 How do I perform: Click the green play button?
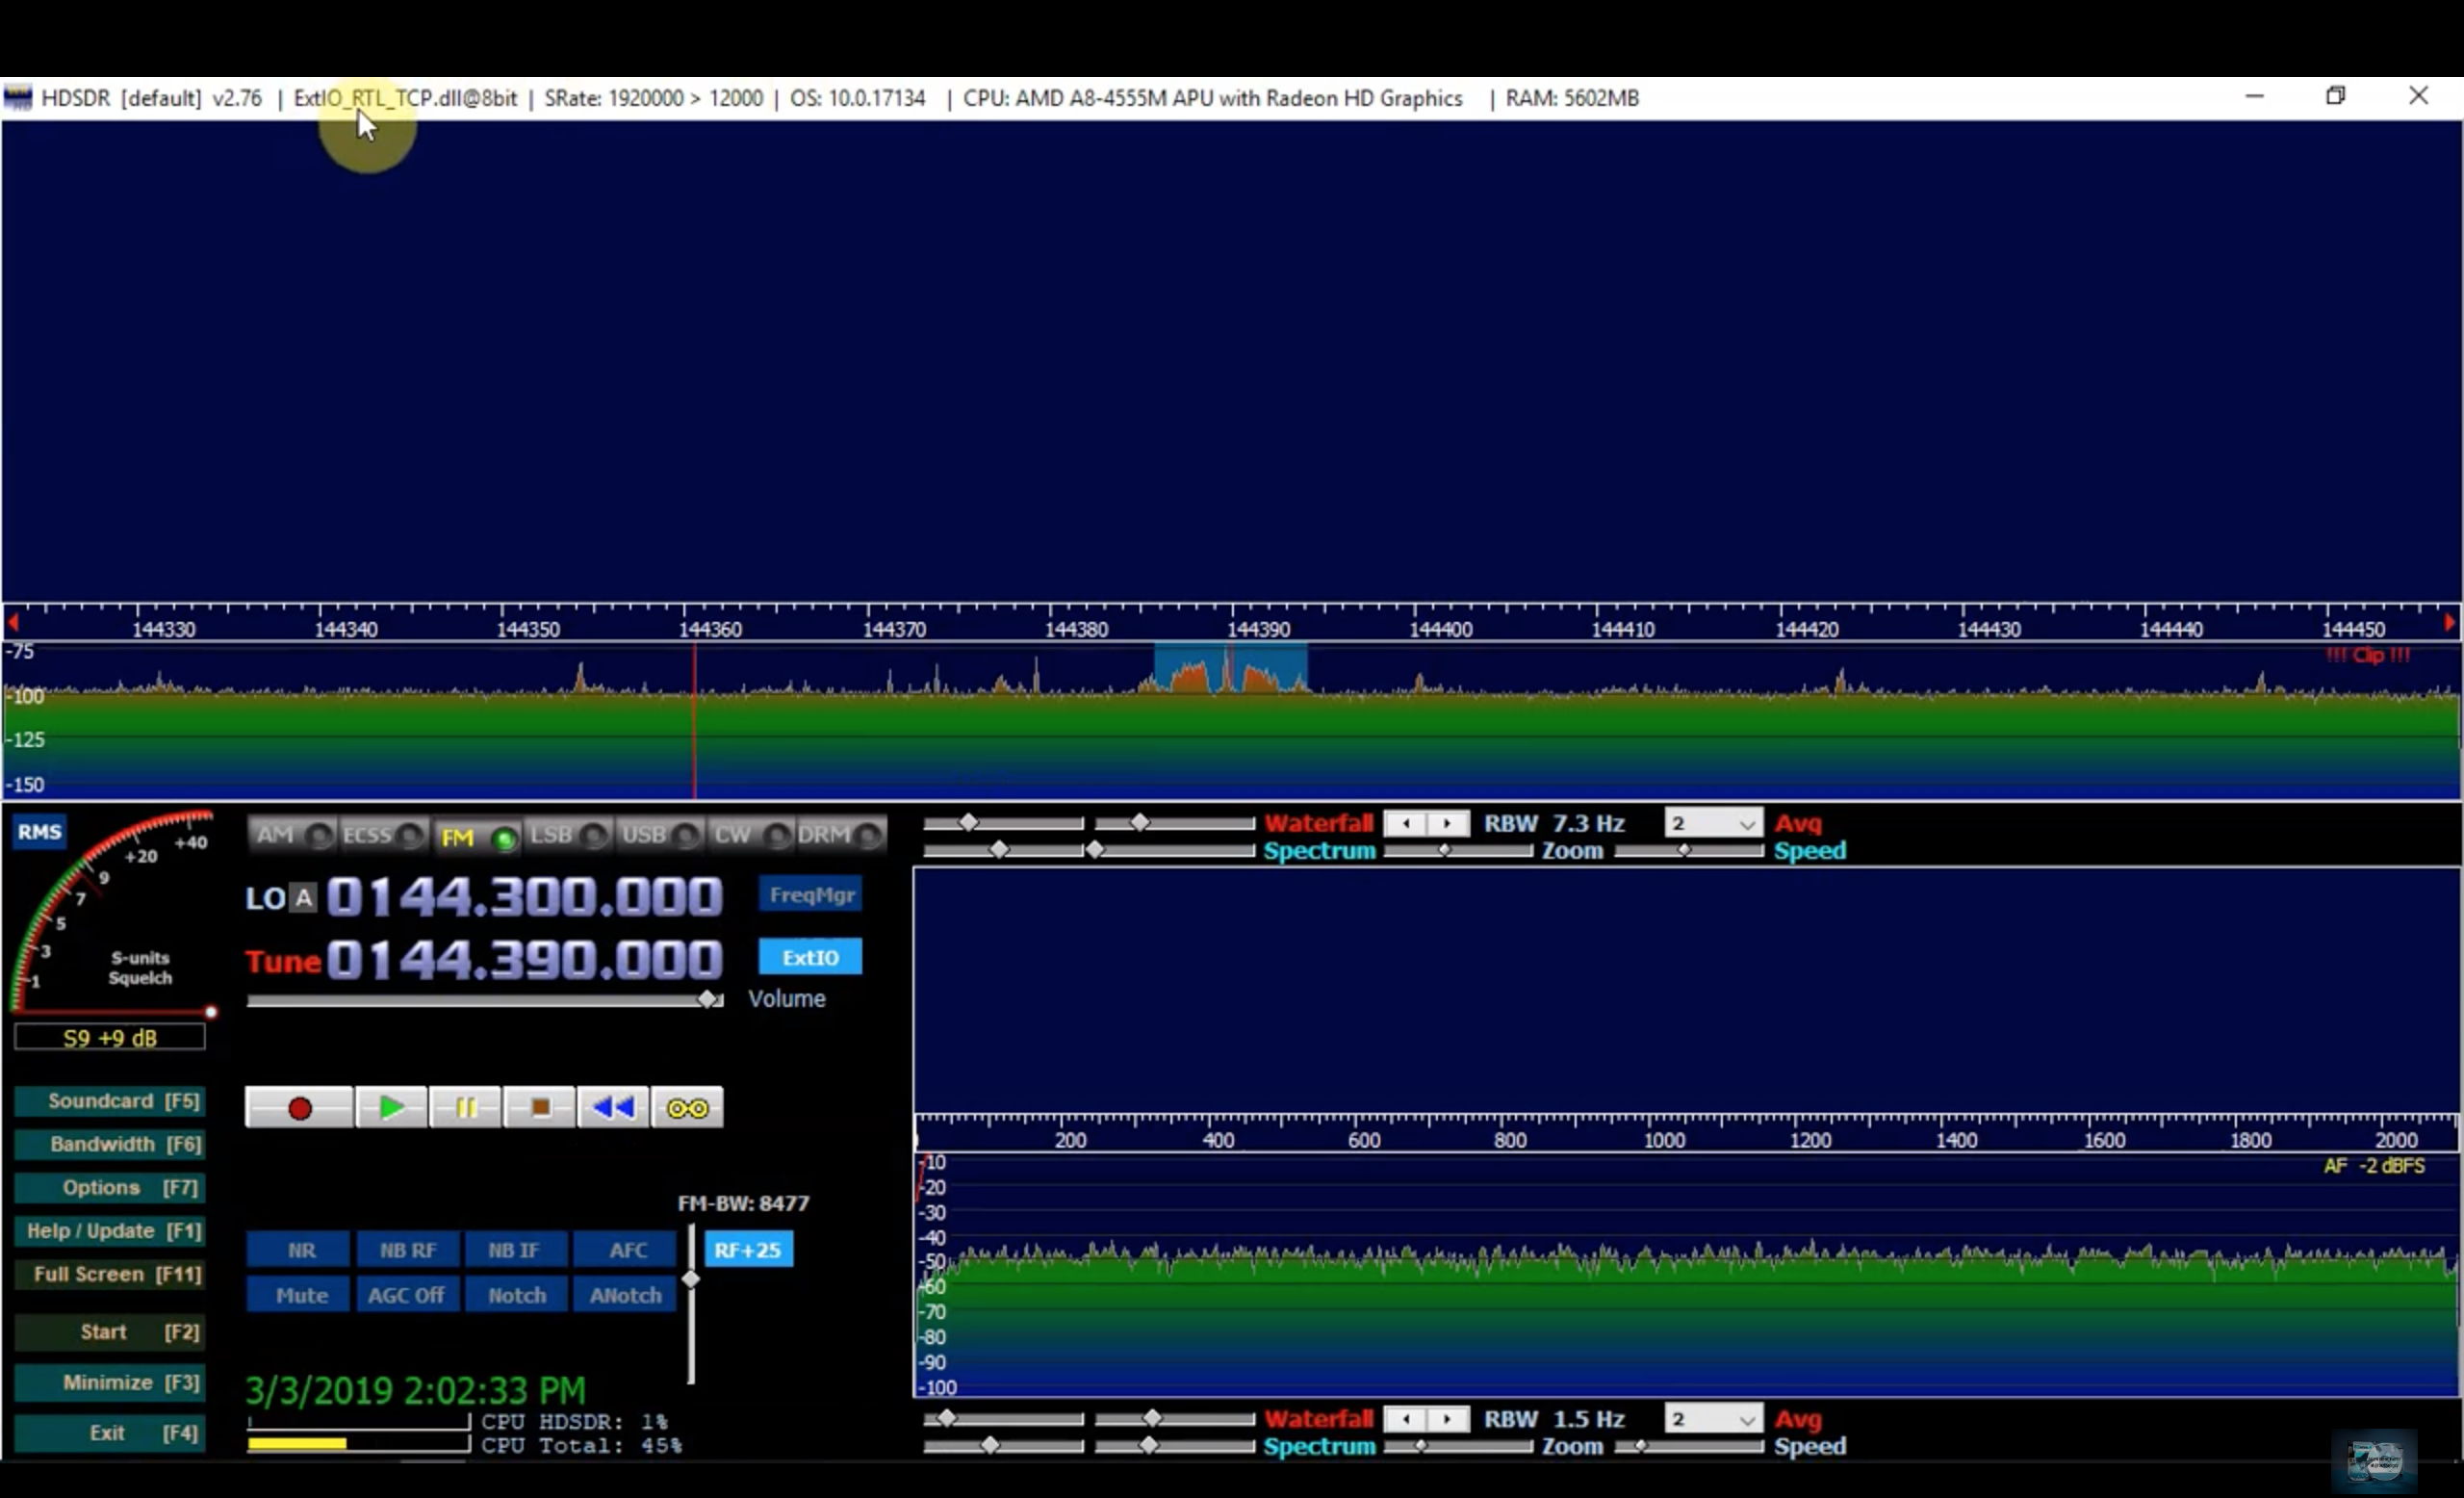pos(392,1108)
